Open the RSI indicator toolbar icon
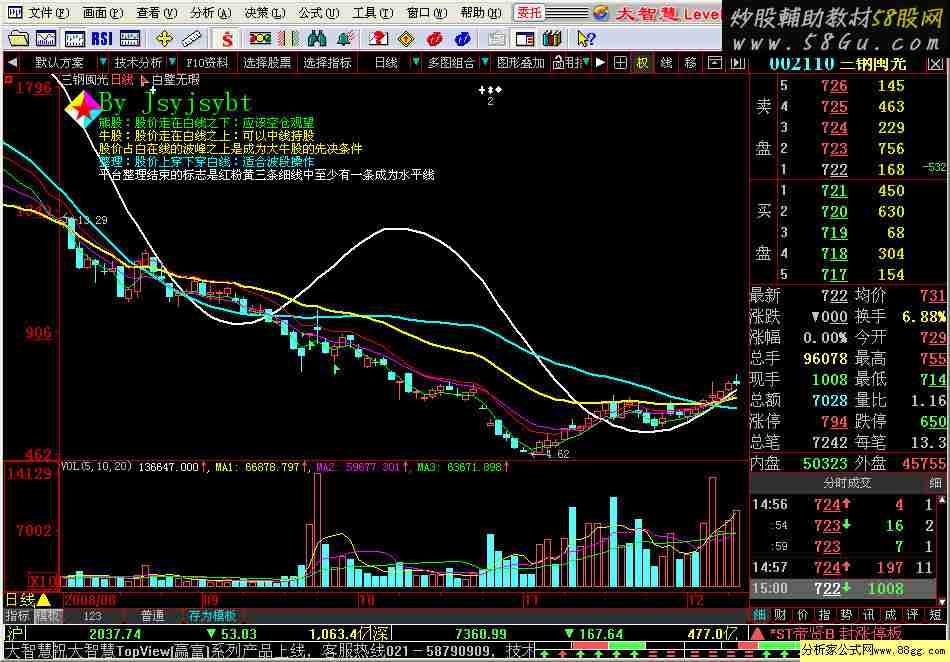The width and height of the screenshot is (950, 662). 102,39
